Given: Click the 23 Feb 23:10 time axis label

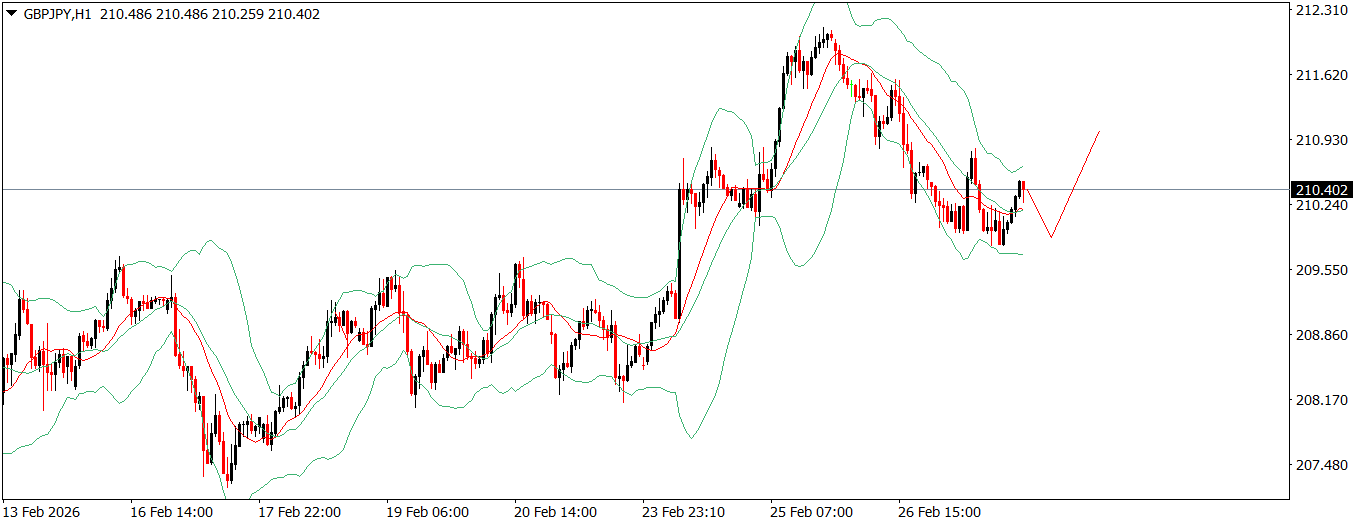Looking at the screenshot, I should (x=683, y=512).
